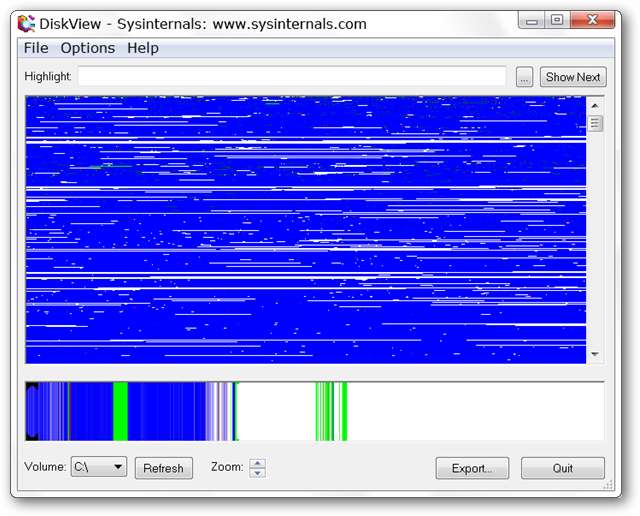
Task: Click the Export... button
Action: tap(472, 468)
